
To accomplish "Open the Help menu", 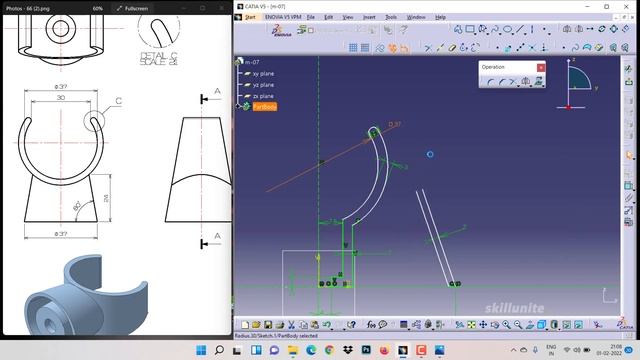I will [440, 17].
